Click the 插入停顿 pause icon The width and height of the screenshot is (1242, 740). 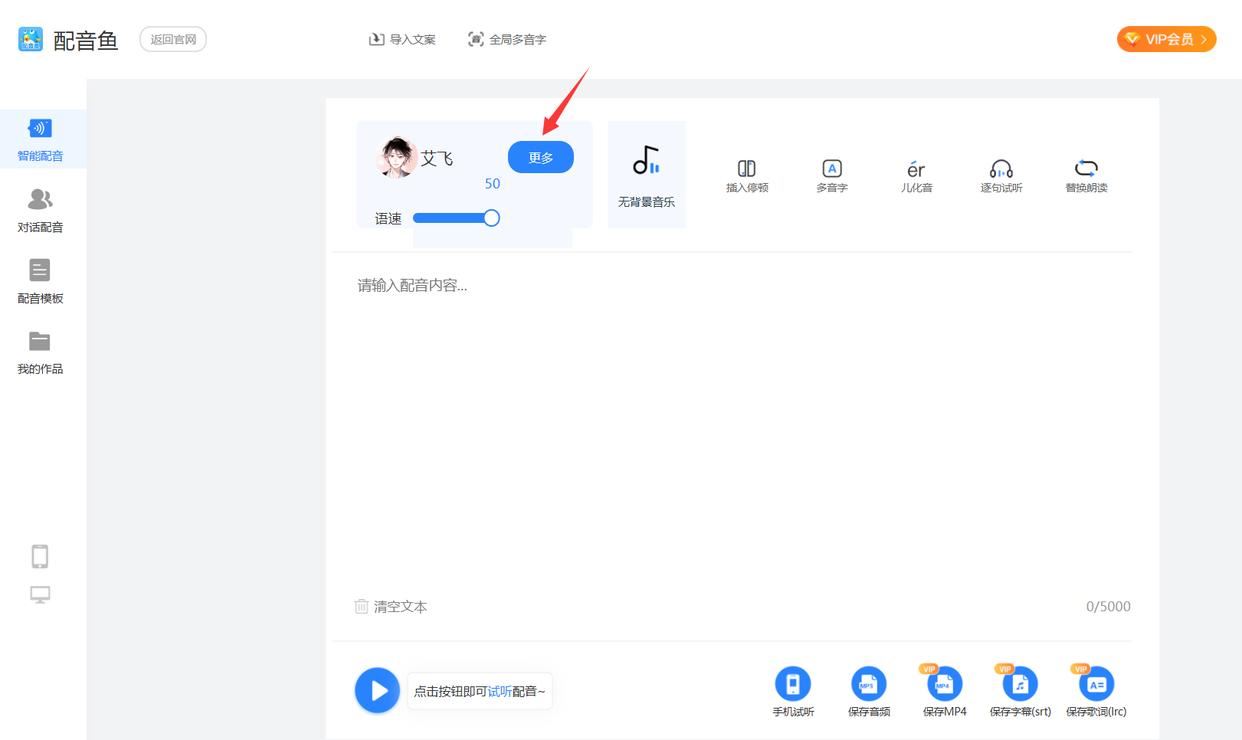tap(746, 168)
